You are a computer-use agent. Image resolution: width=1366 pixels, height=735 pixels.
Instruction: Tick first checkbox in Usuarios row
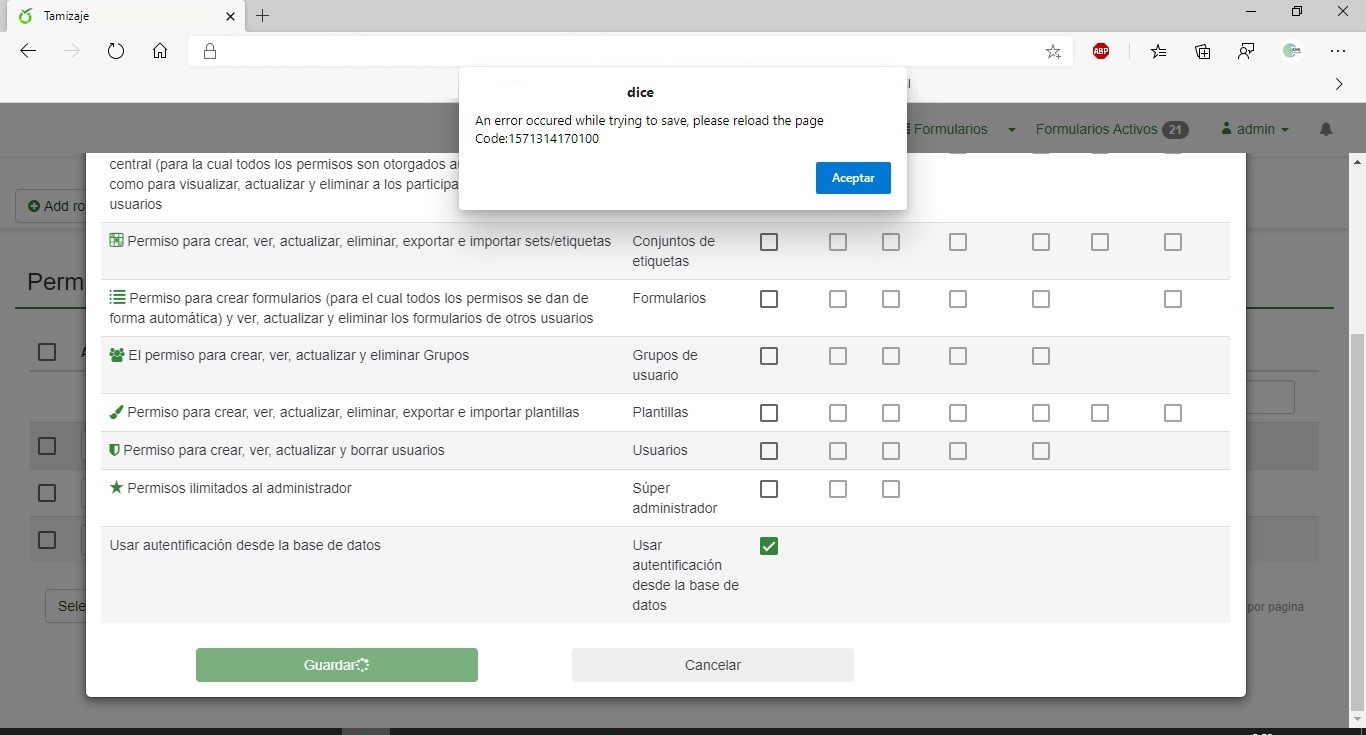pyautogui.click(x=768, y=451)
